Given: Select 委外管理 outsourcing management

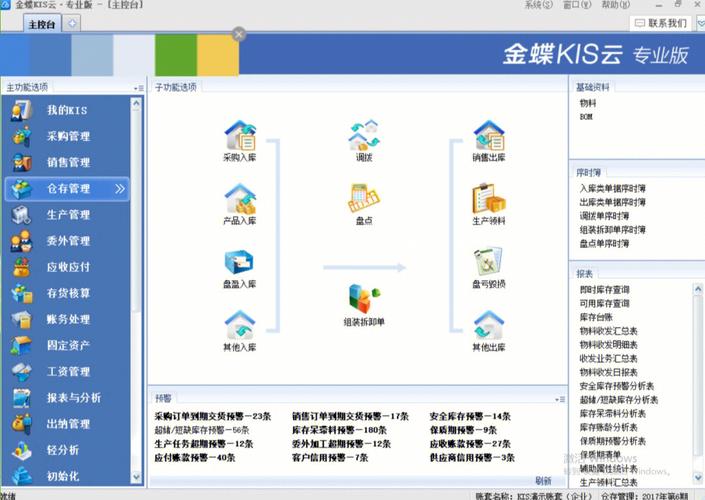Looking at the screenshot, I should click(x=67, y=241).
